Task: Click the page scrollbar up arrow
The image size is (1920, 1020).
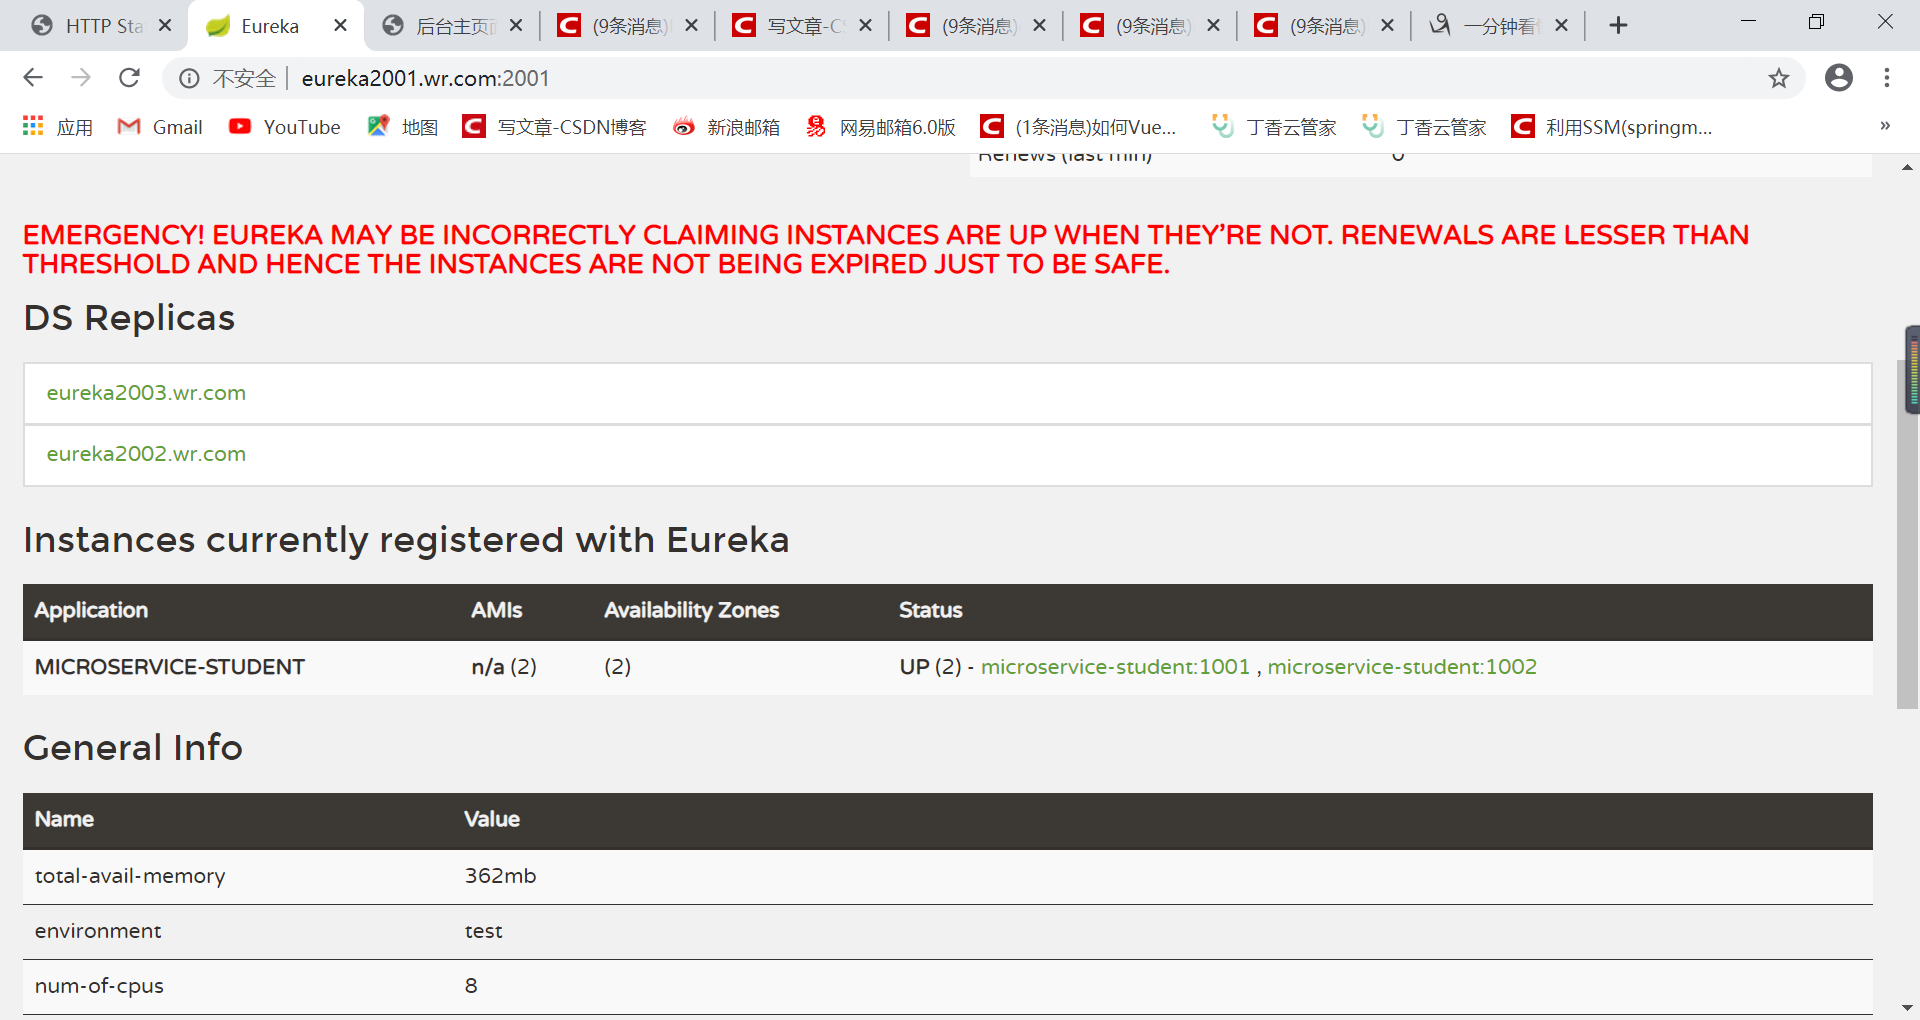Action: coord(1907,167)
